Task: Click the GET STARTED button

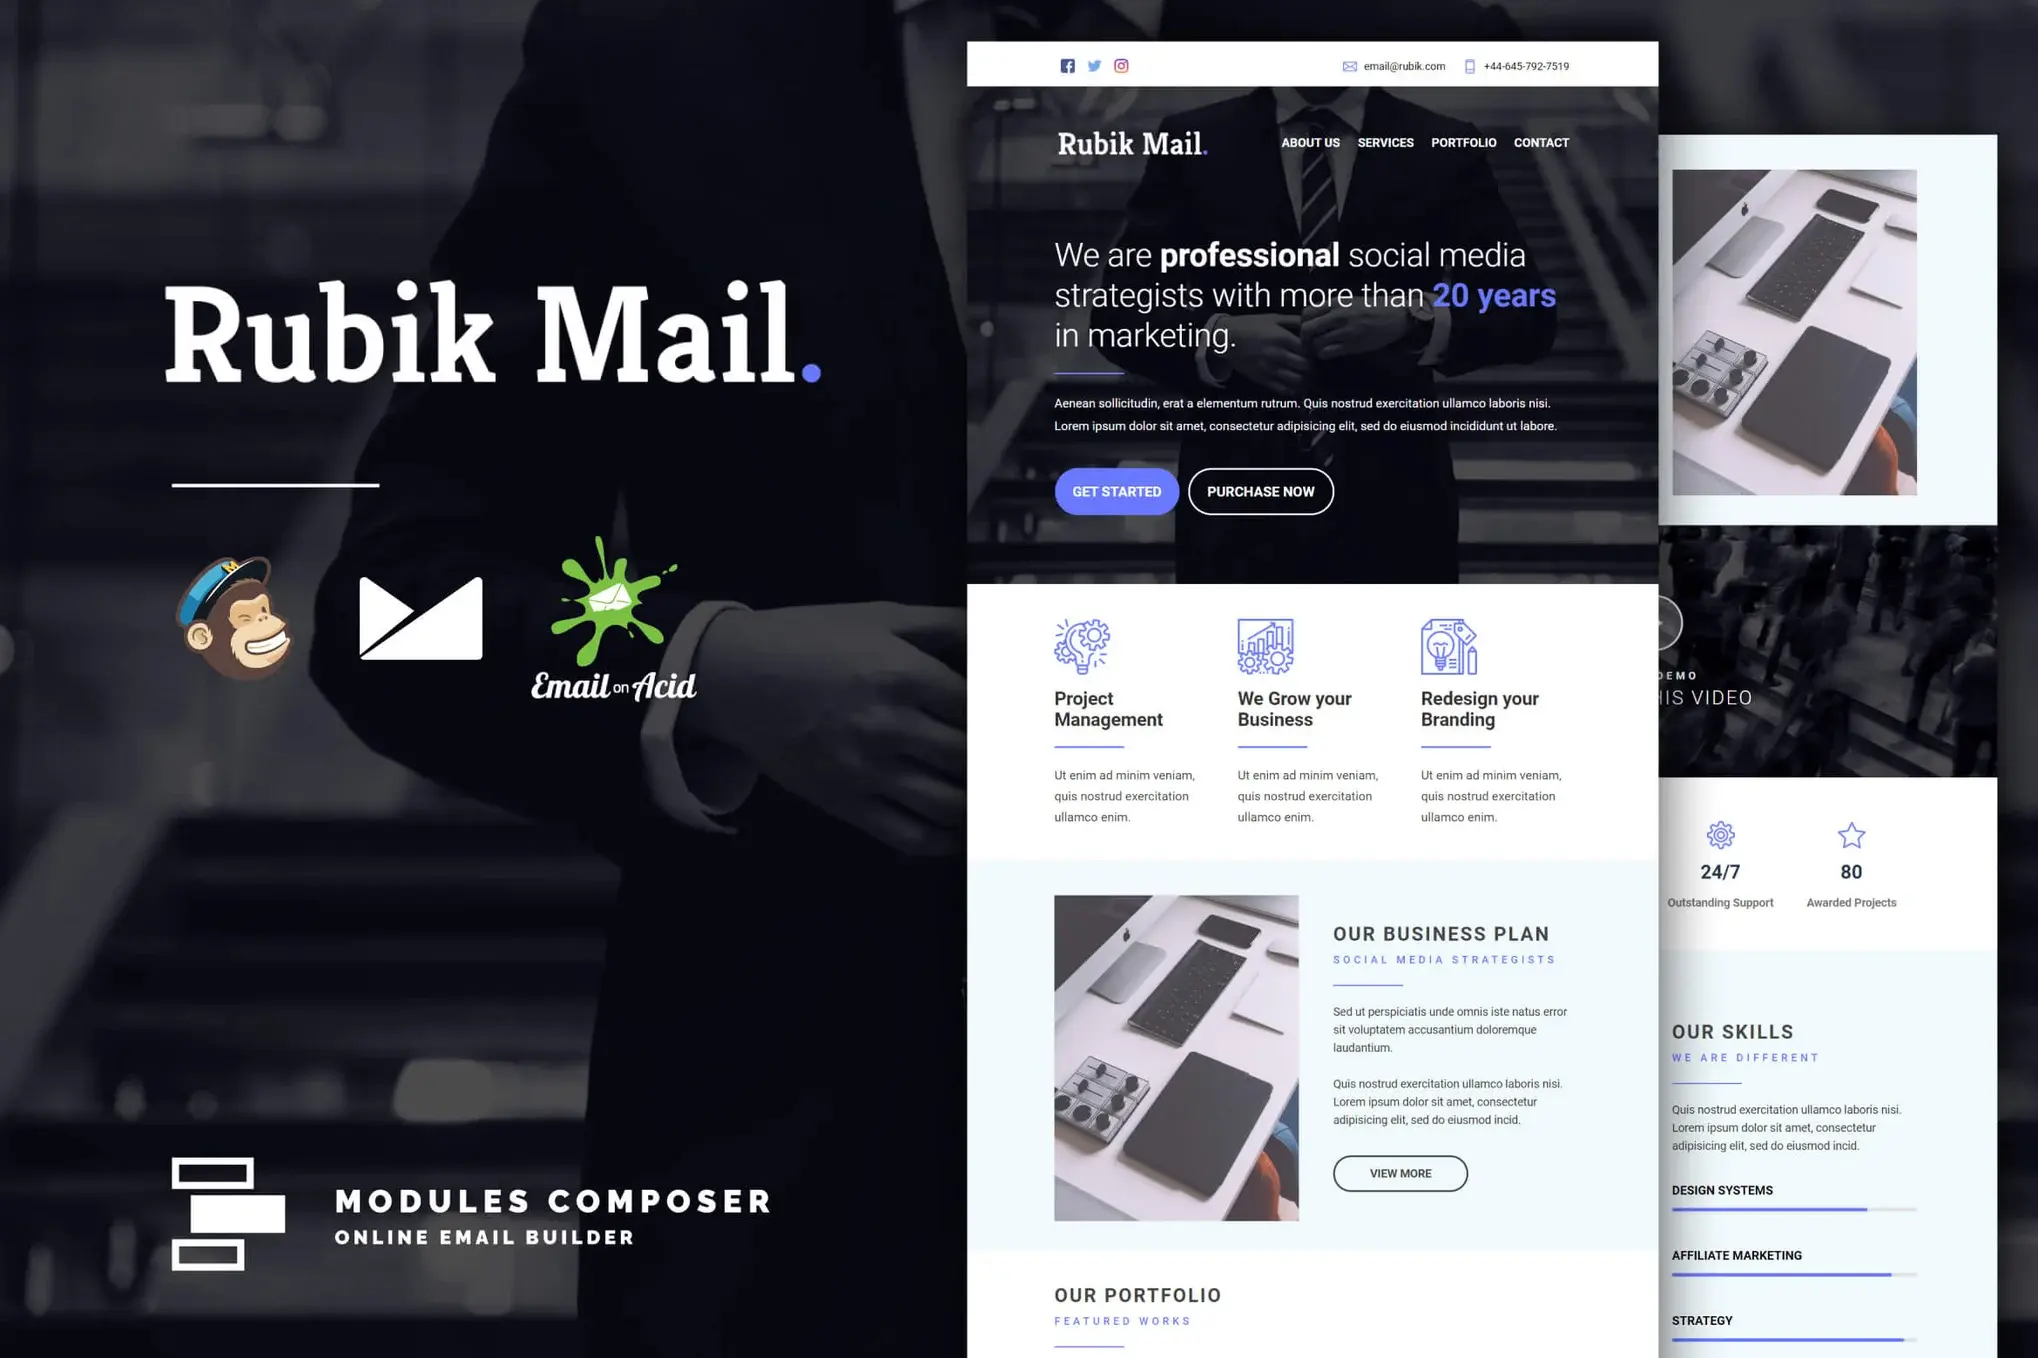Action: tap(1117, 491)
